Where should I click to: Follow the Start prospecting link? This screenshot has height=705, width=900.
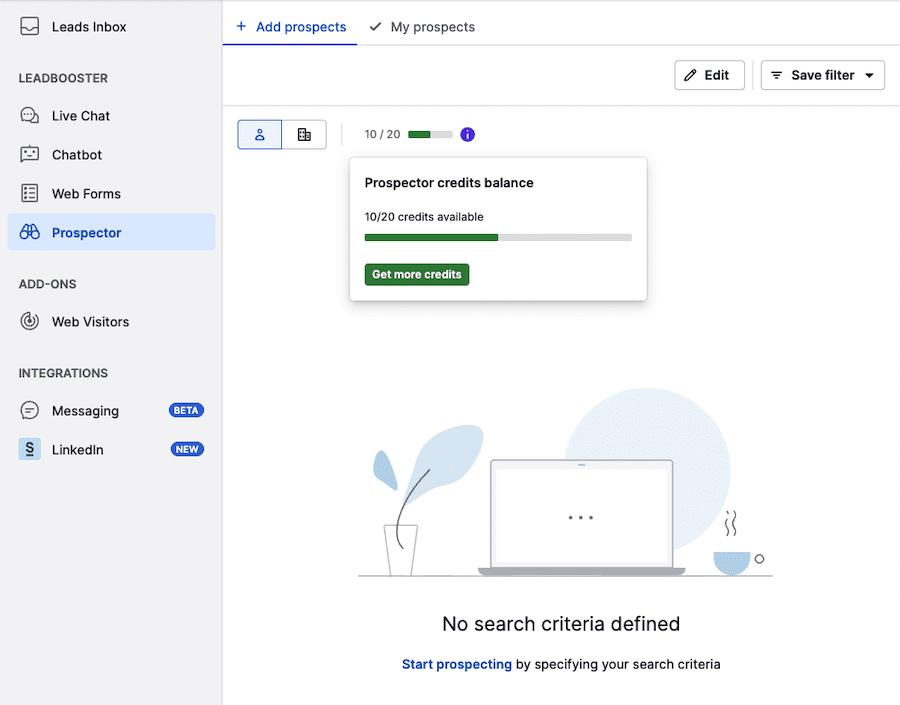[456, 664]
